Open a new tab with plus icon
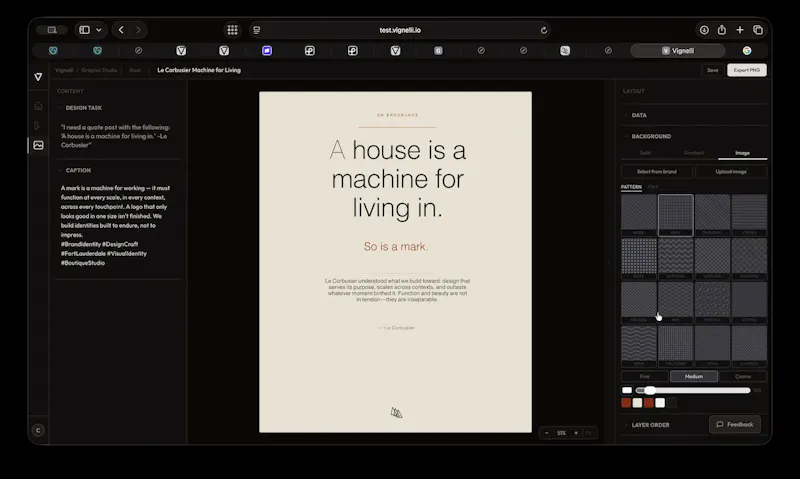The image size is (800, 479). click(740, 30)
